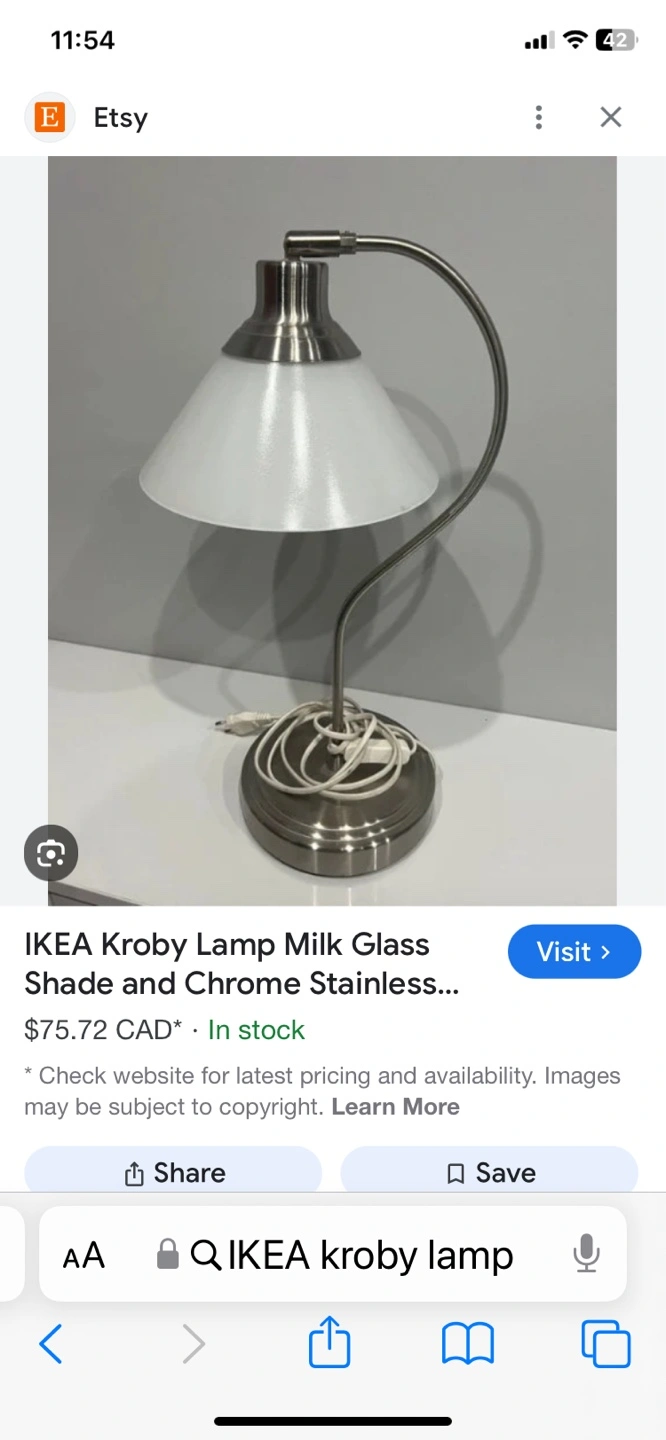Click the blue Visit button
Viewport: 666px width, 1440px height.
tap(574, 952)
